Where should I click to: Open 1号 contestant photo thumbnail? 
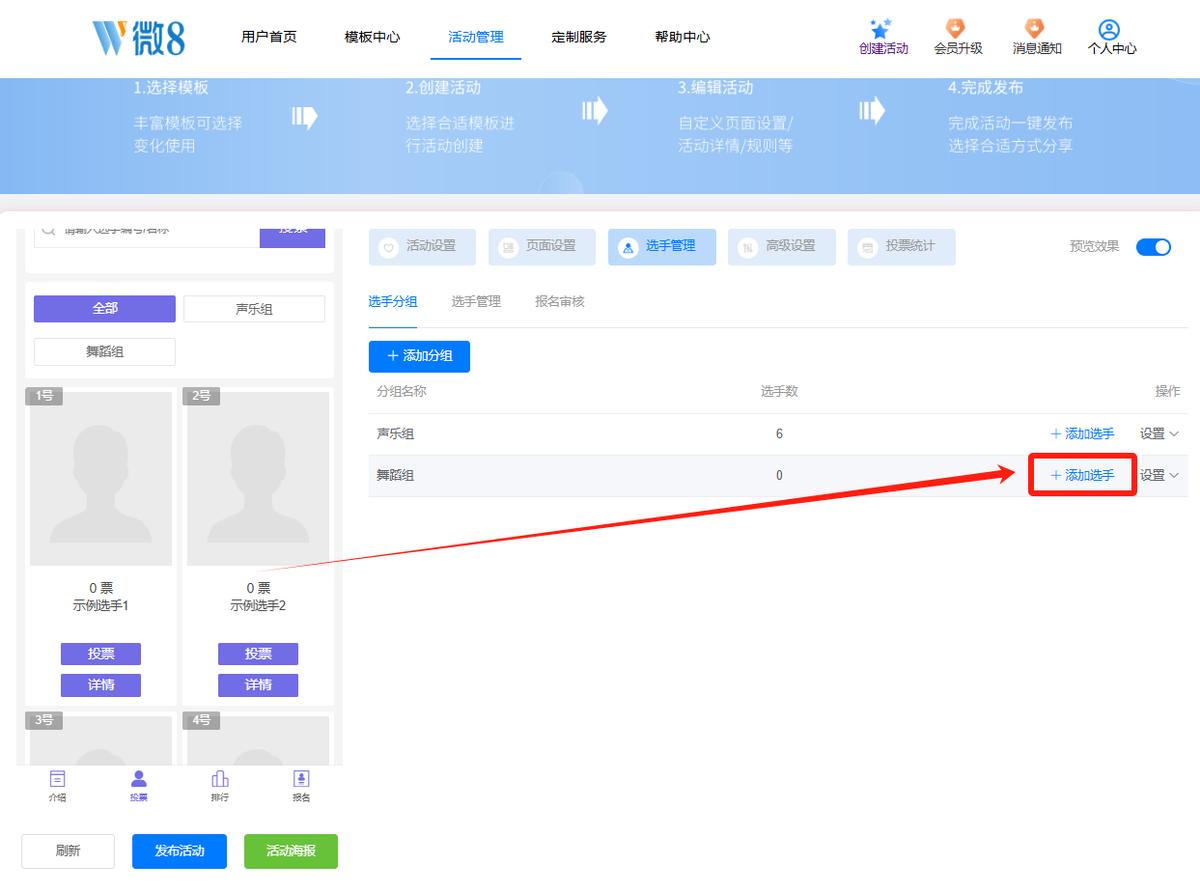tap(101, 479)
